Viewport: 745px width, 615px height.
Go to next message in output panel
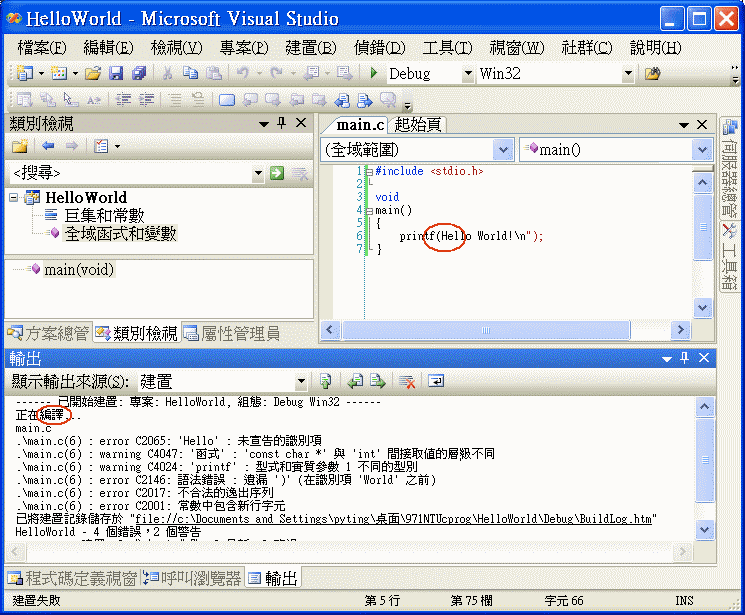[378, 381]
